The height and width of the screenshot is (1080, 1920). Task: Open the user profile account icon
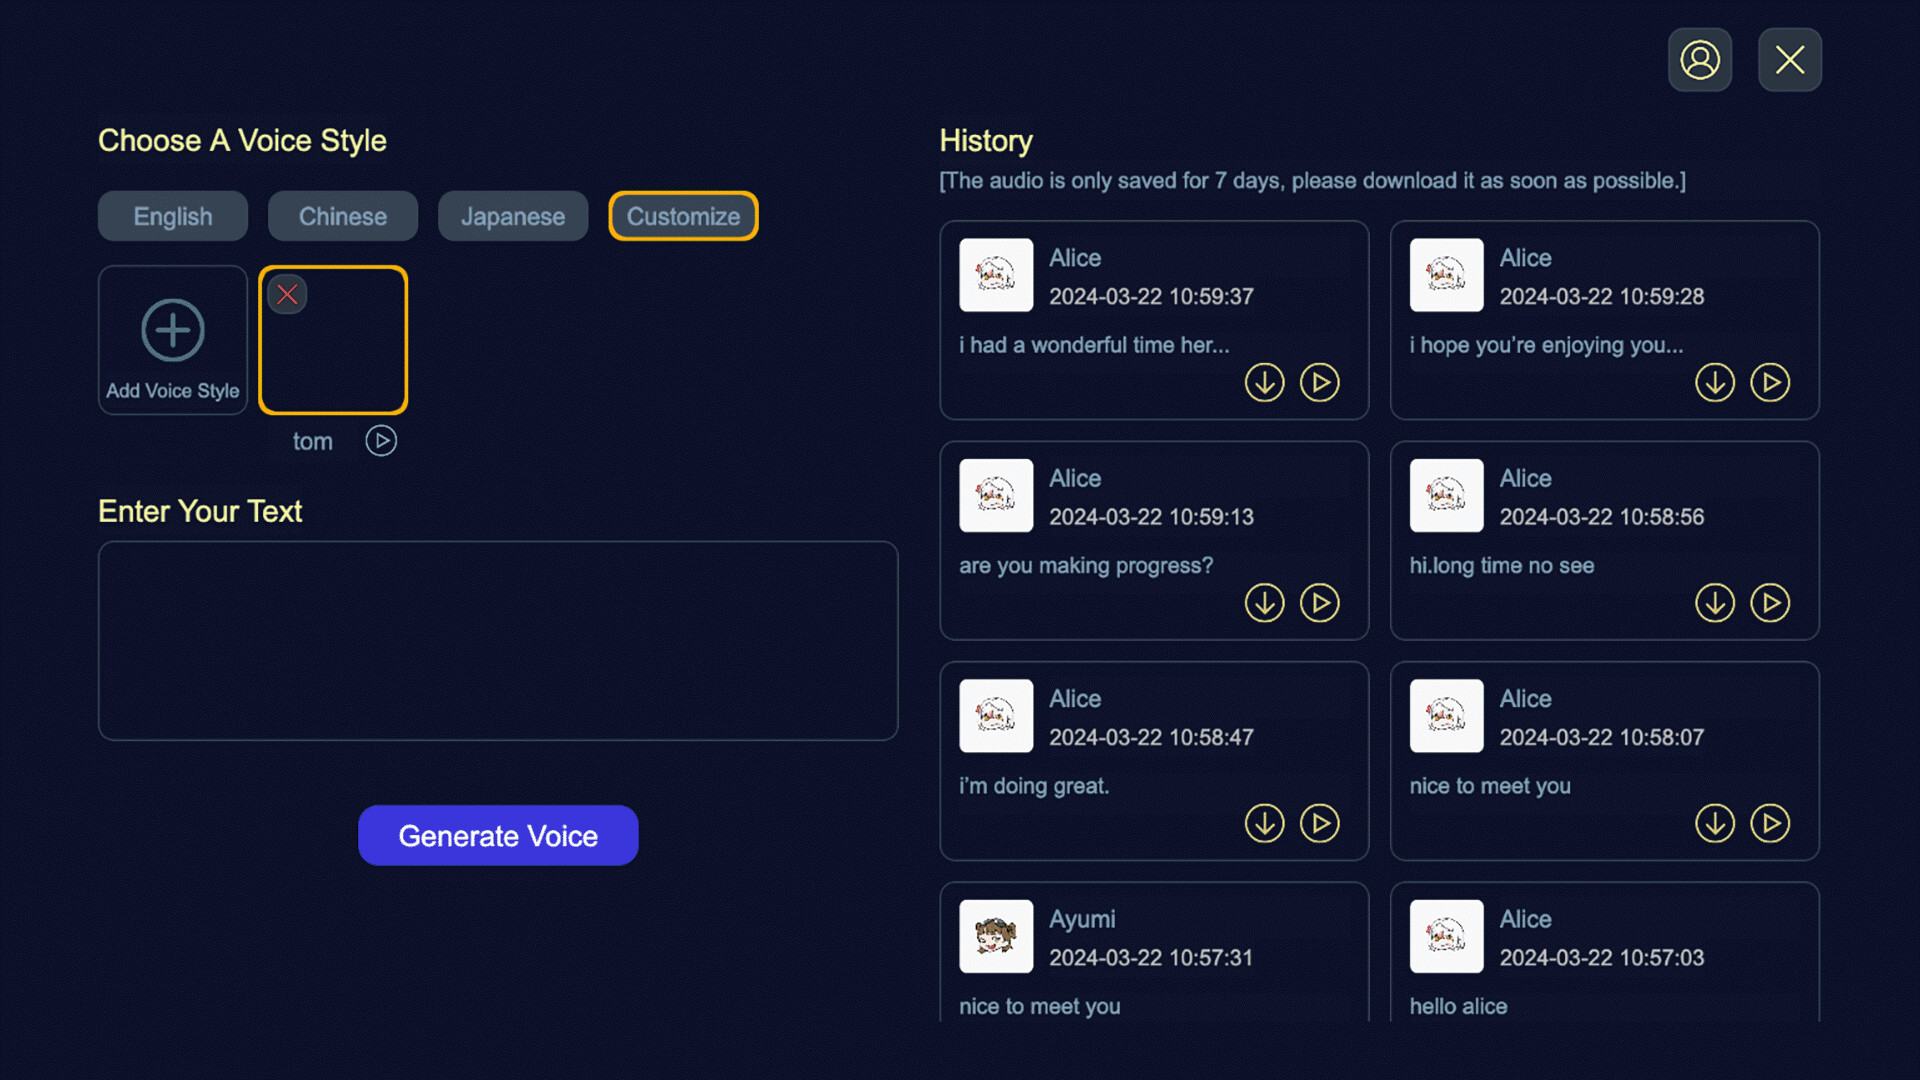pyautogui.click(x=1700, y=59)
